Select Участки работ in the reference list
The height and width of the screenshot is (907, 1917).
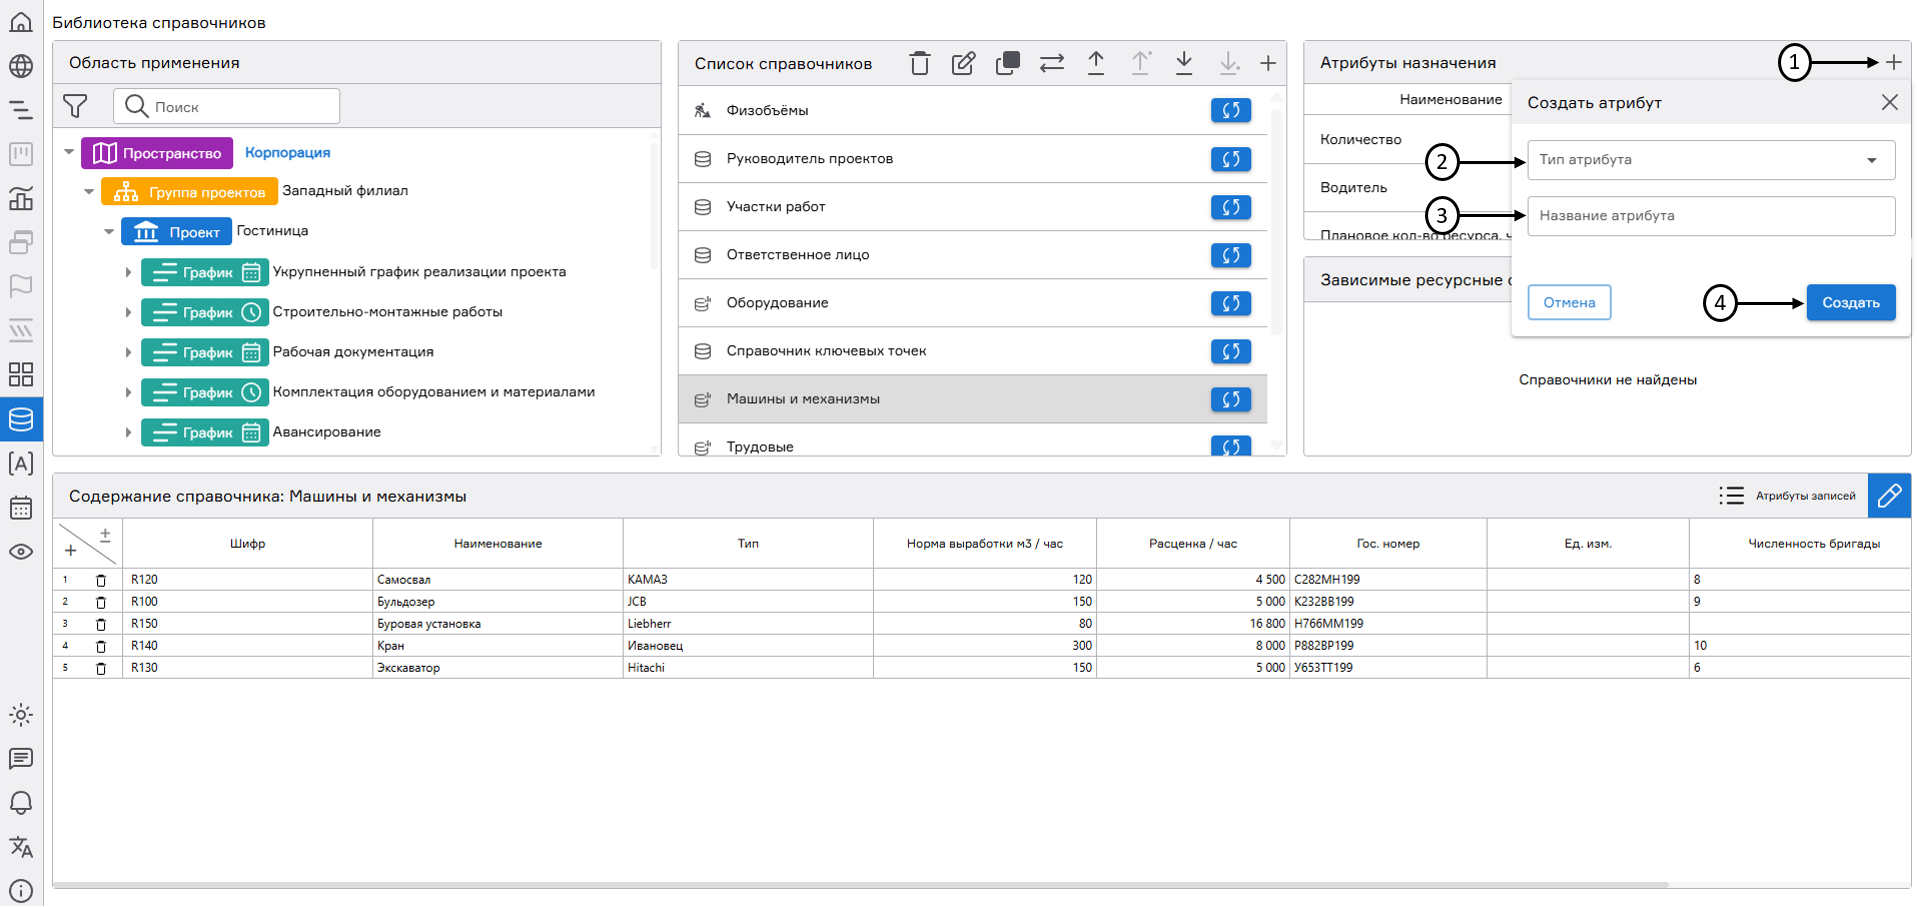click(x=776, y=207)
